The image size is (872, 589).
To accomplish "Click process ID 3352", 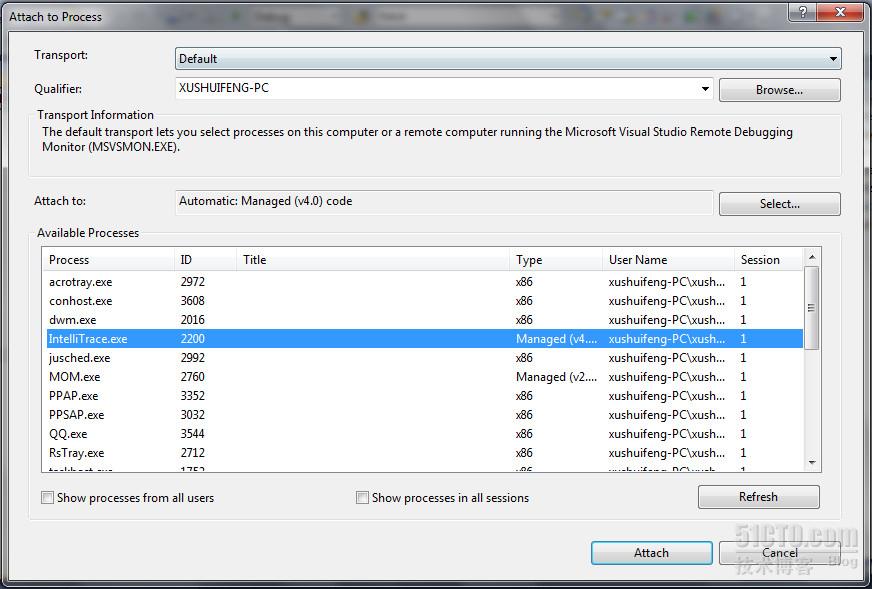I will tap(192, 395).
